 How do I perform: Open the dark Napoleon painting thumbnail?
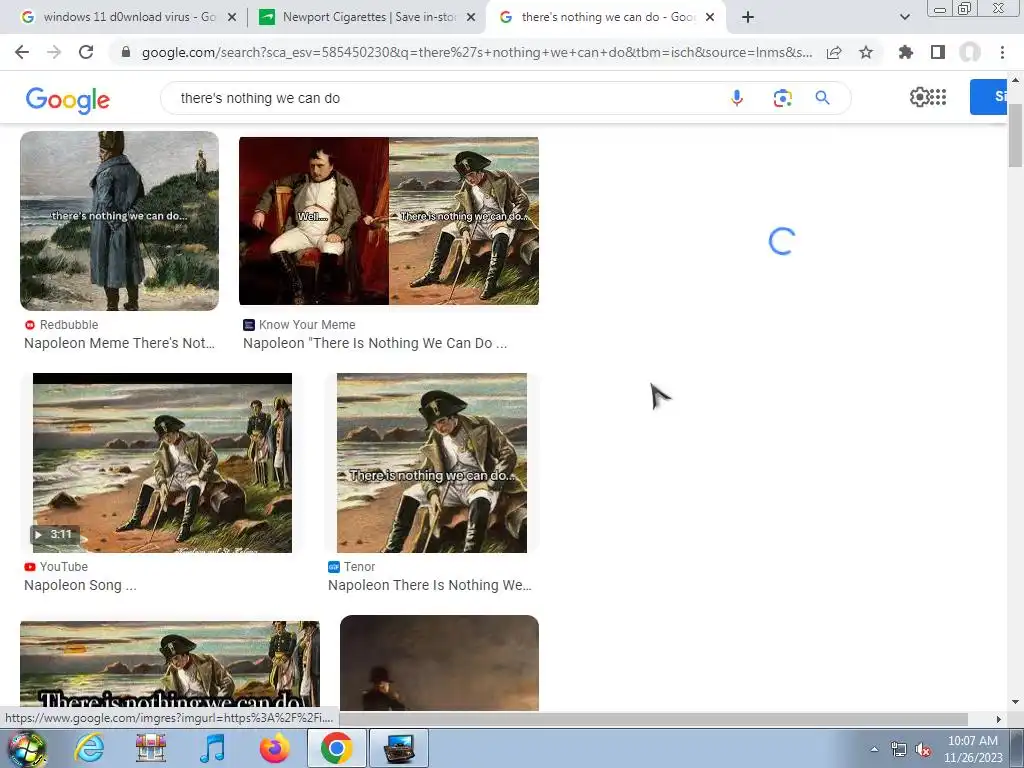click(440, 663)
